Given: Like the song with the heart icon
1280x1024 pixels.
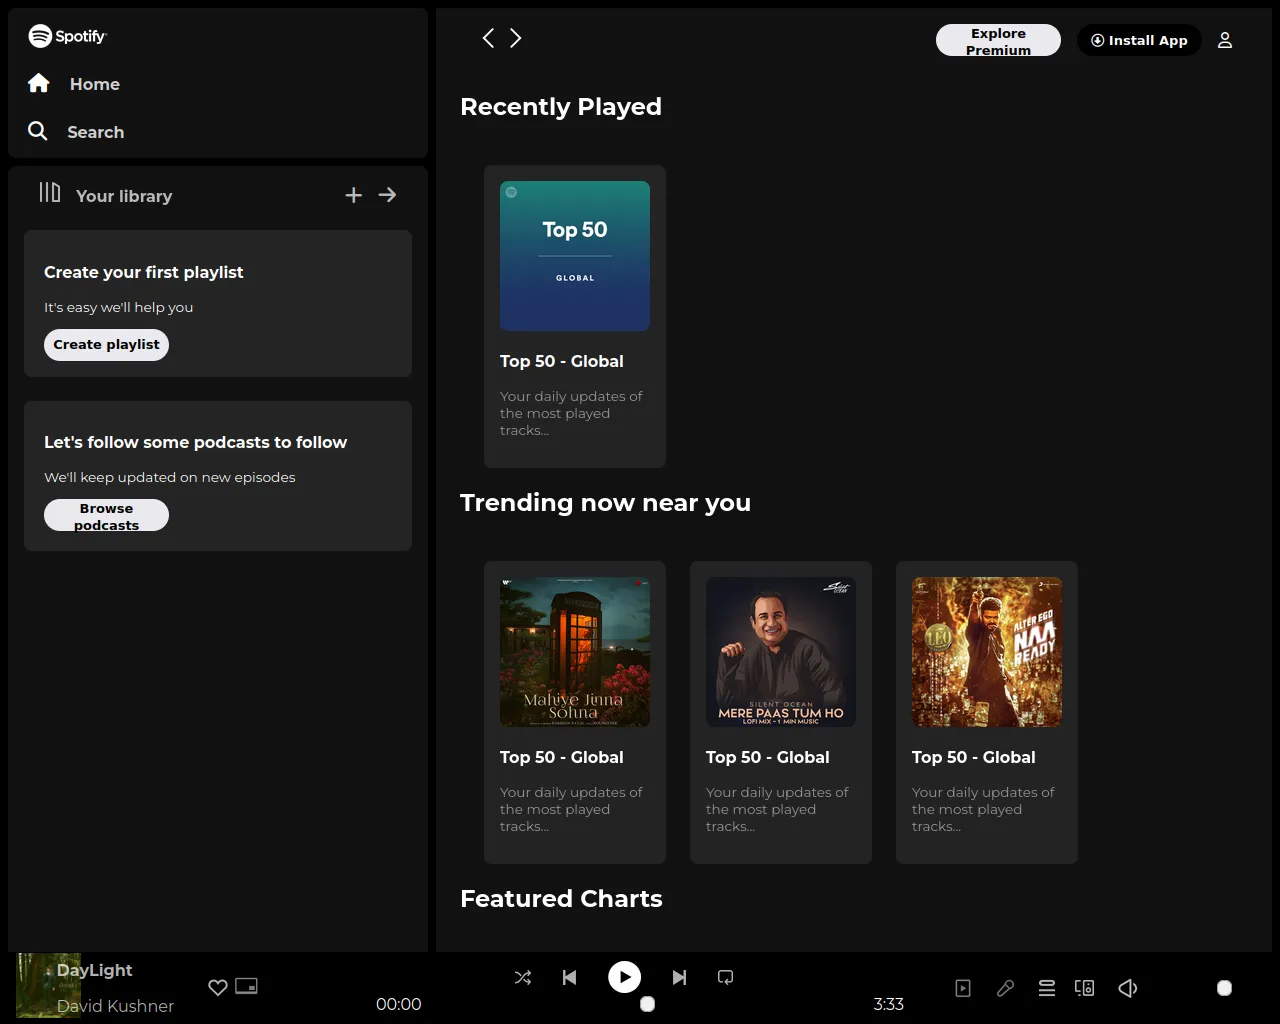Looking at the screenshot, I should [x=217, y=987].
